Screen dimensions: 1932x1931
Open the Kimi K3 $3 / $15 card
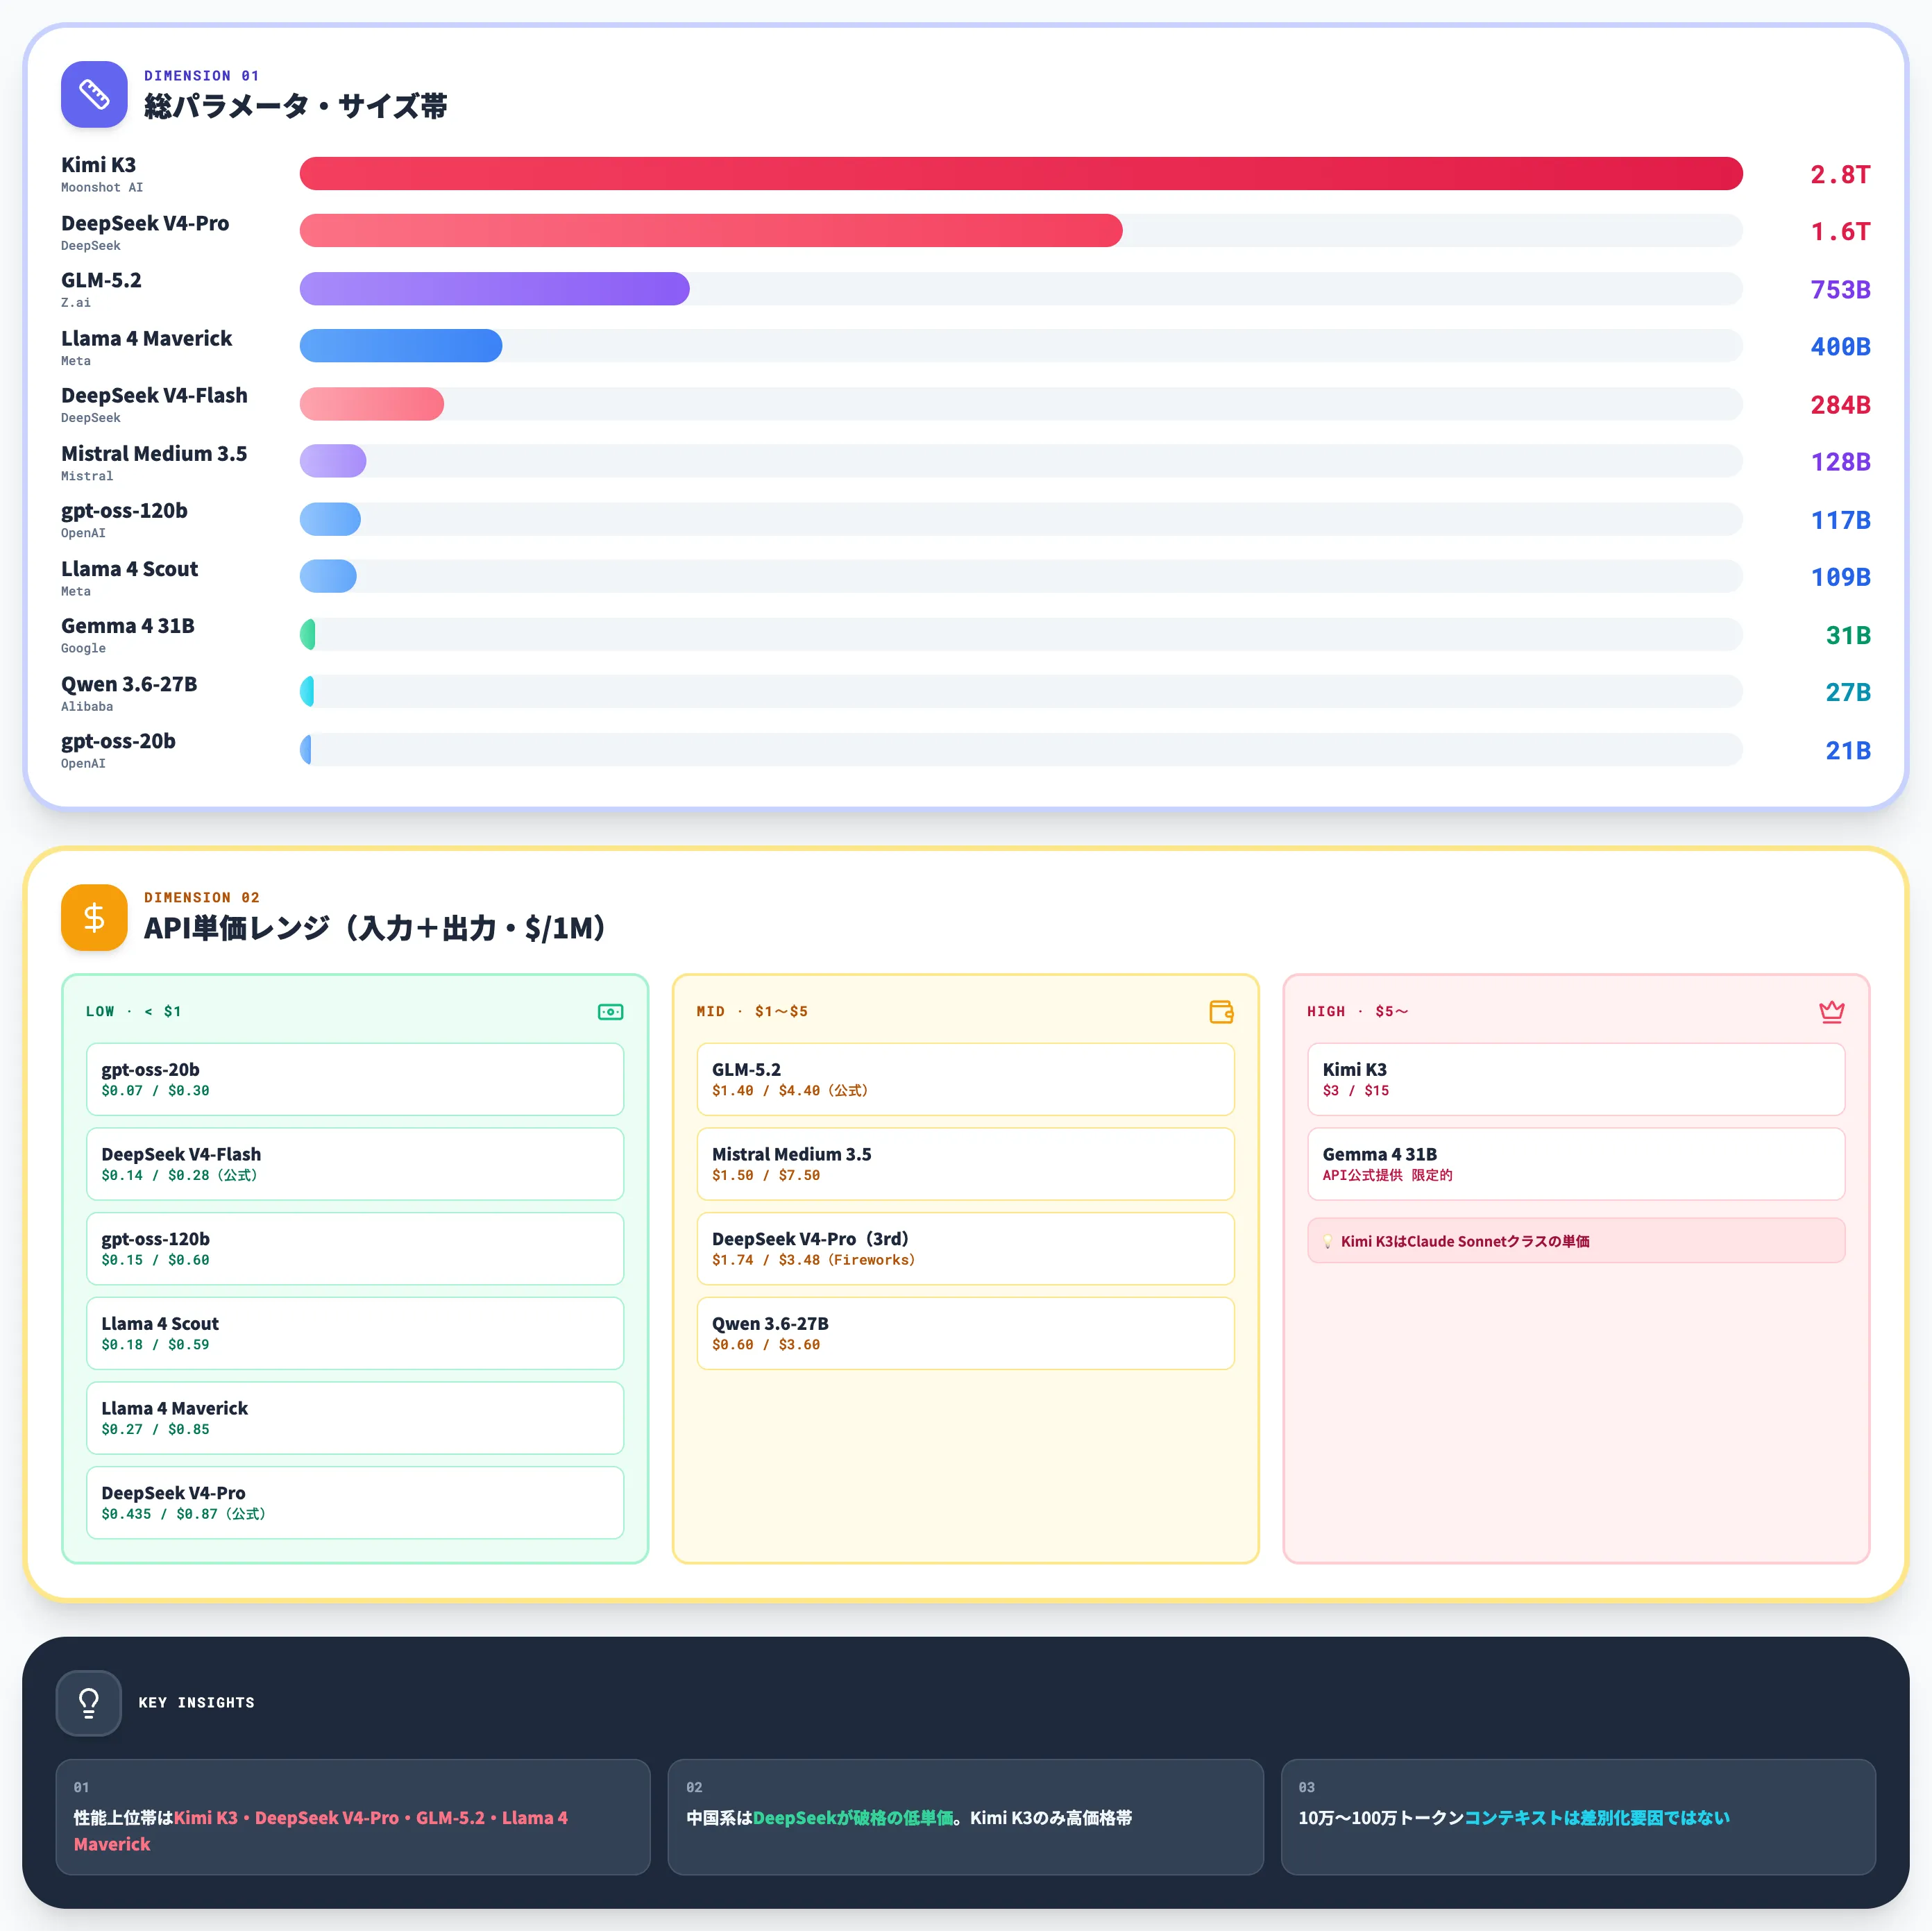pyautogui.click(x=1576, y=1079)
